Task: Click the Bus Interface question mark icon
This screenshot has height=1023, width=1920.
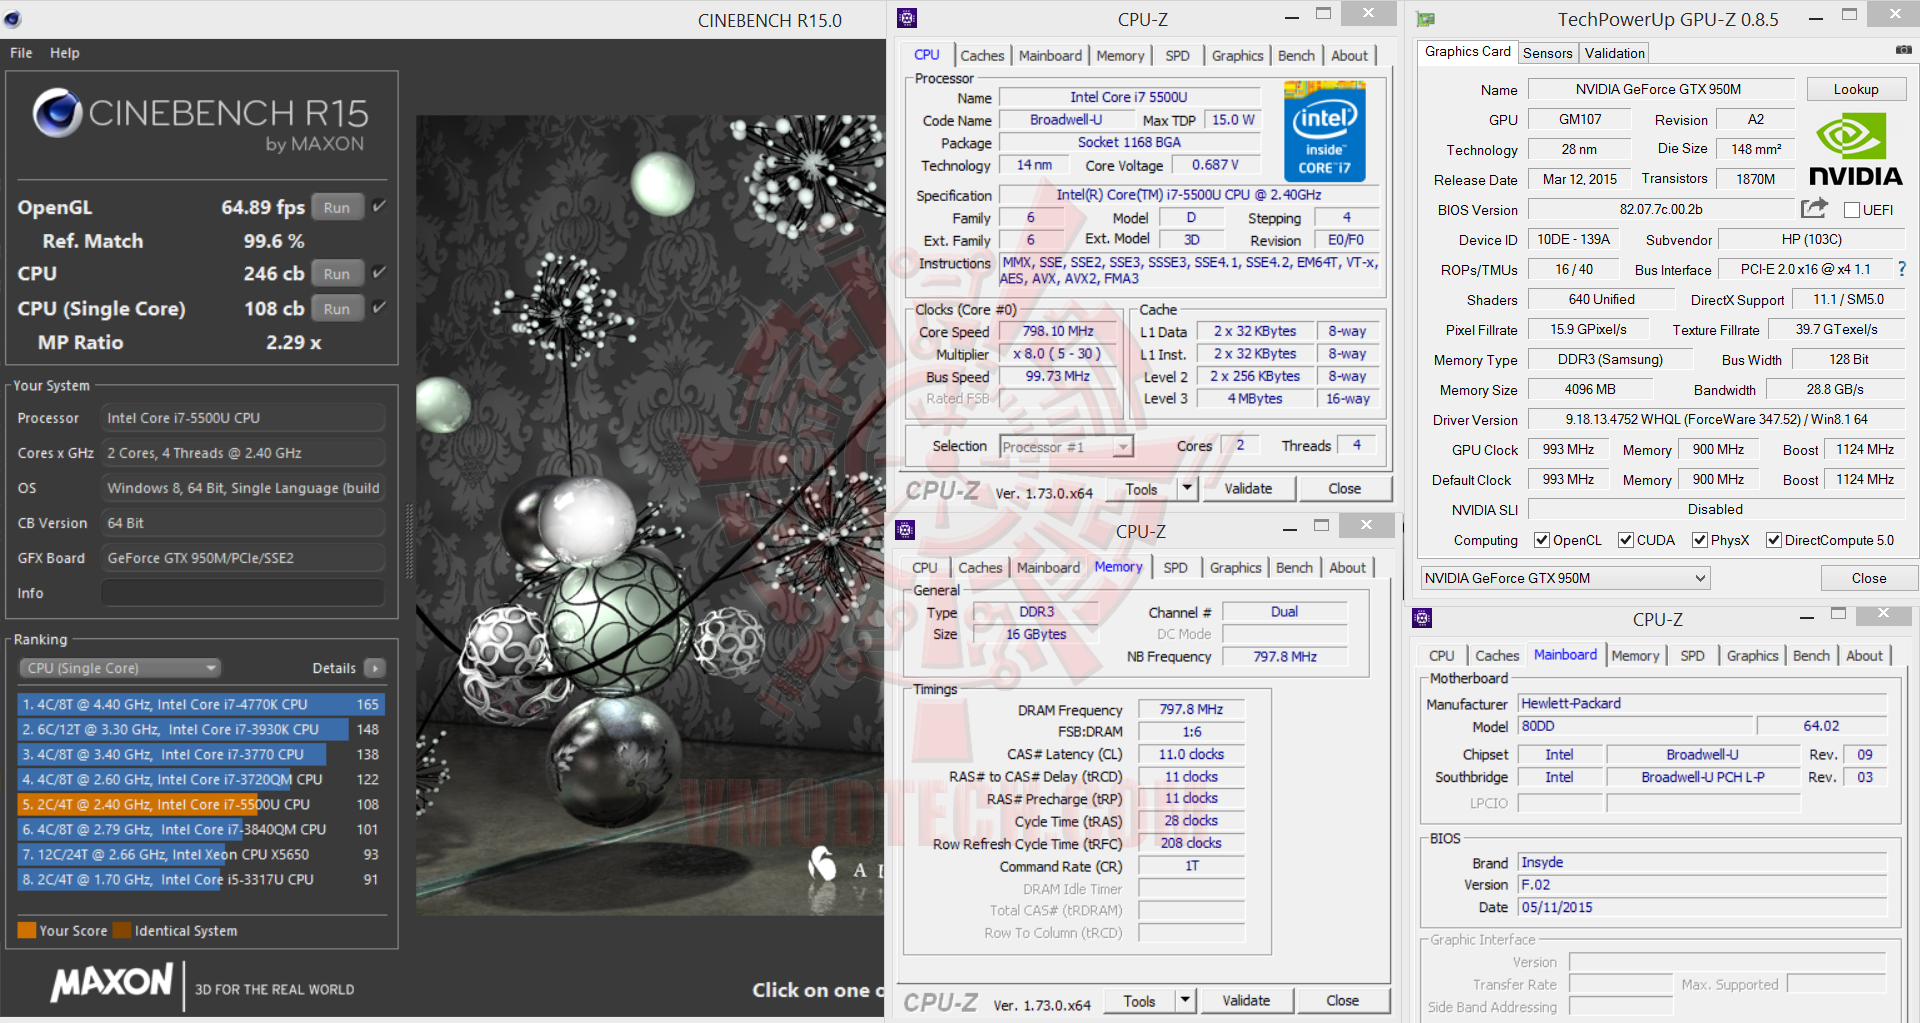Action: tap(1901, 269)
